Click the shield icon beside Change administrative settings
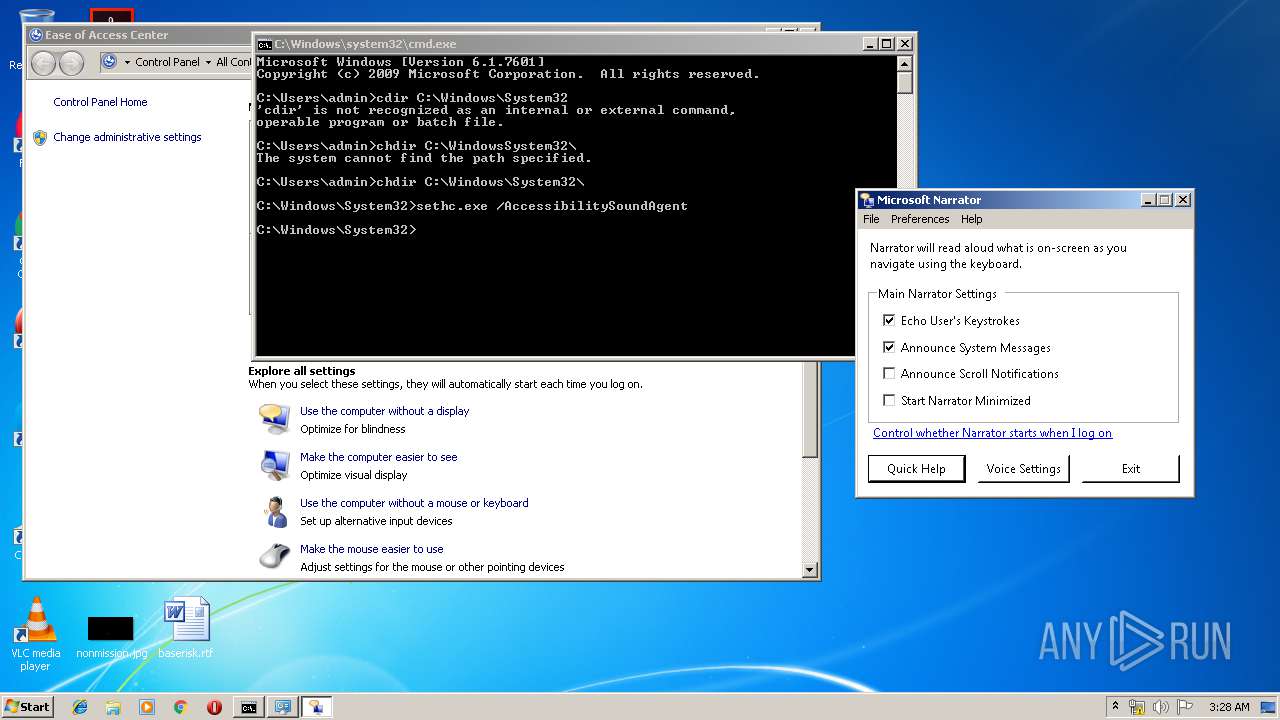Image resolution: width=1280 pixels, height=720 pixels. (40, 138)
